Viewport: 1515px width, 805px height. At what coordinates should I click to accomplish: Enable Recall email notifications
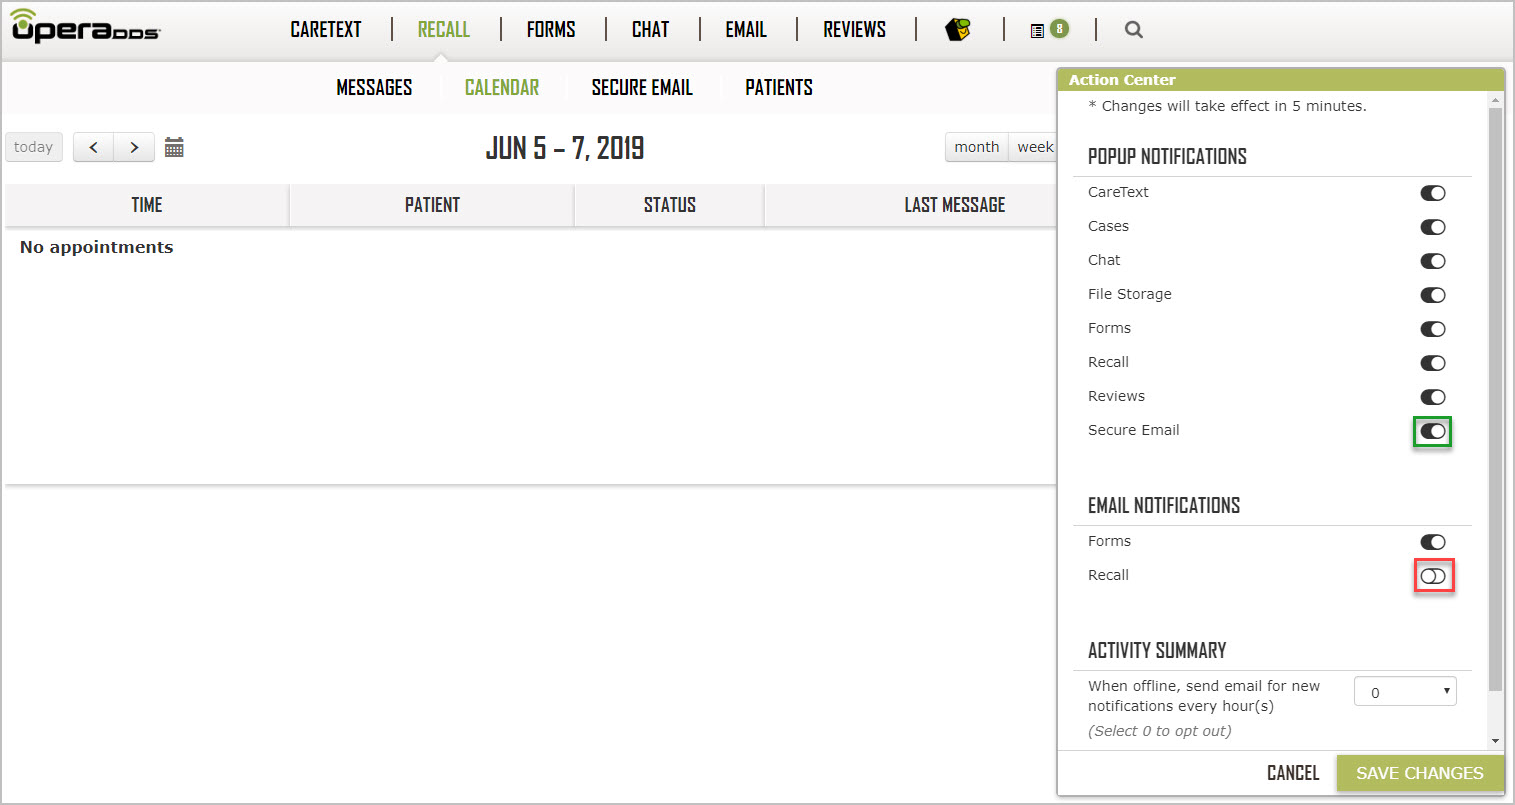(1433, 576)
